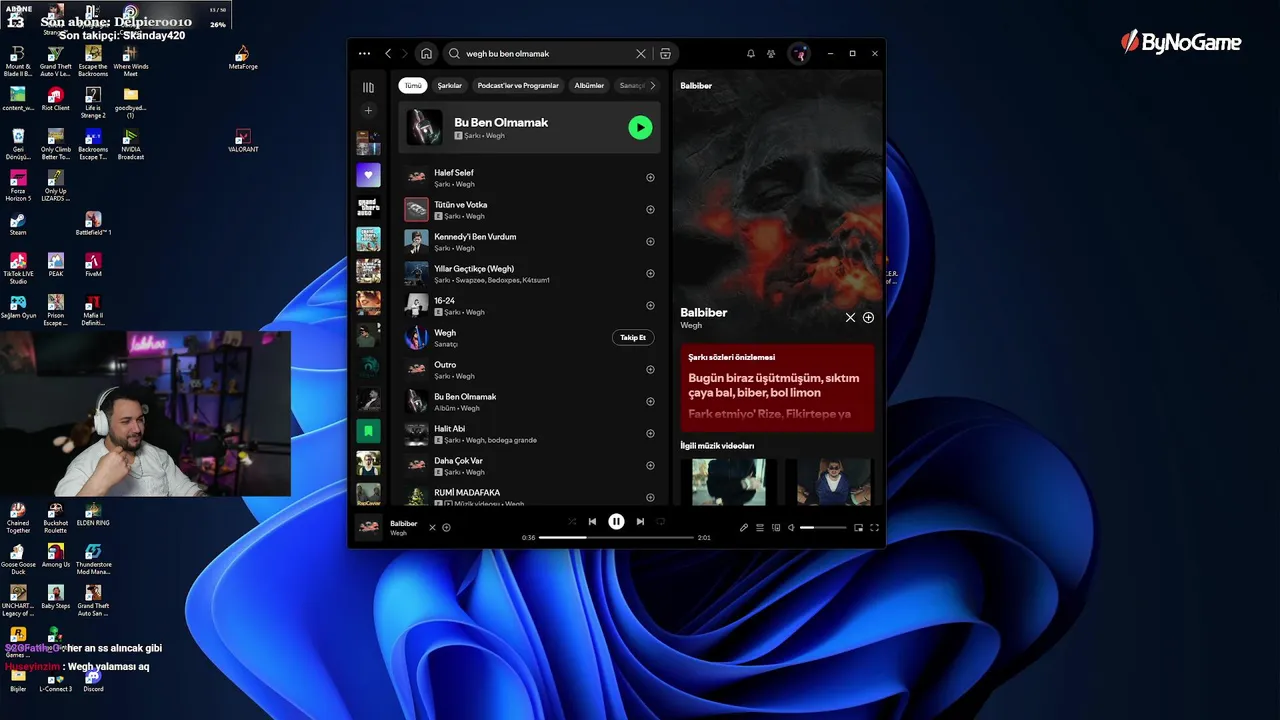Toggle shuffle in the player bar

click(x=572, y=521)
